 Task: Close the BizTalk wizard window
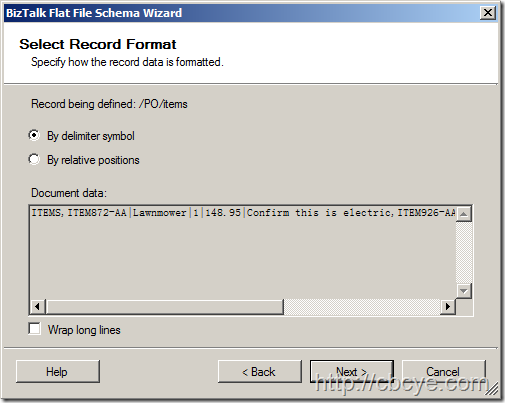coord(488,13)
